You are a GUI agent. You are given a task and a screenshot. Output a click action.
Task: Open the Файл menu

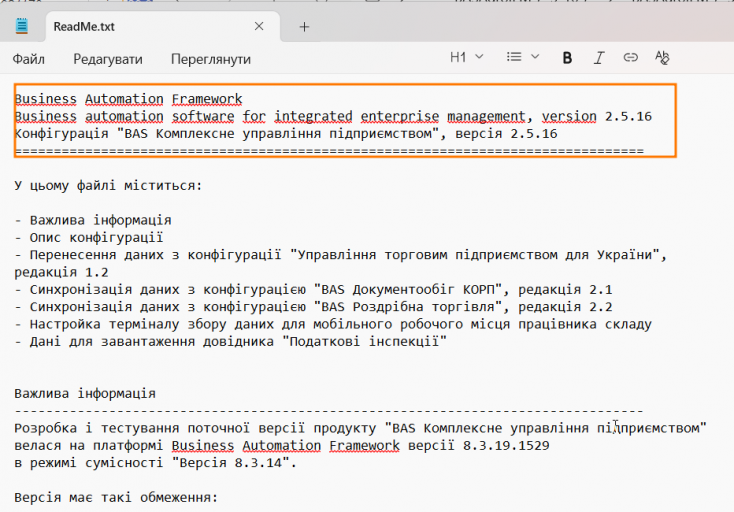(x=29, y=59)
